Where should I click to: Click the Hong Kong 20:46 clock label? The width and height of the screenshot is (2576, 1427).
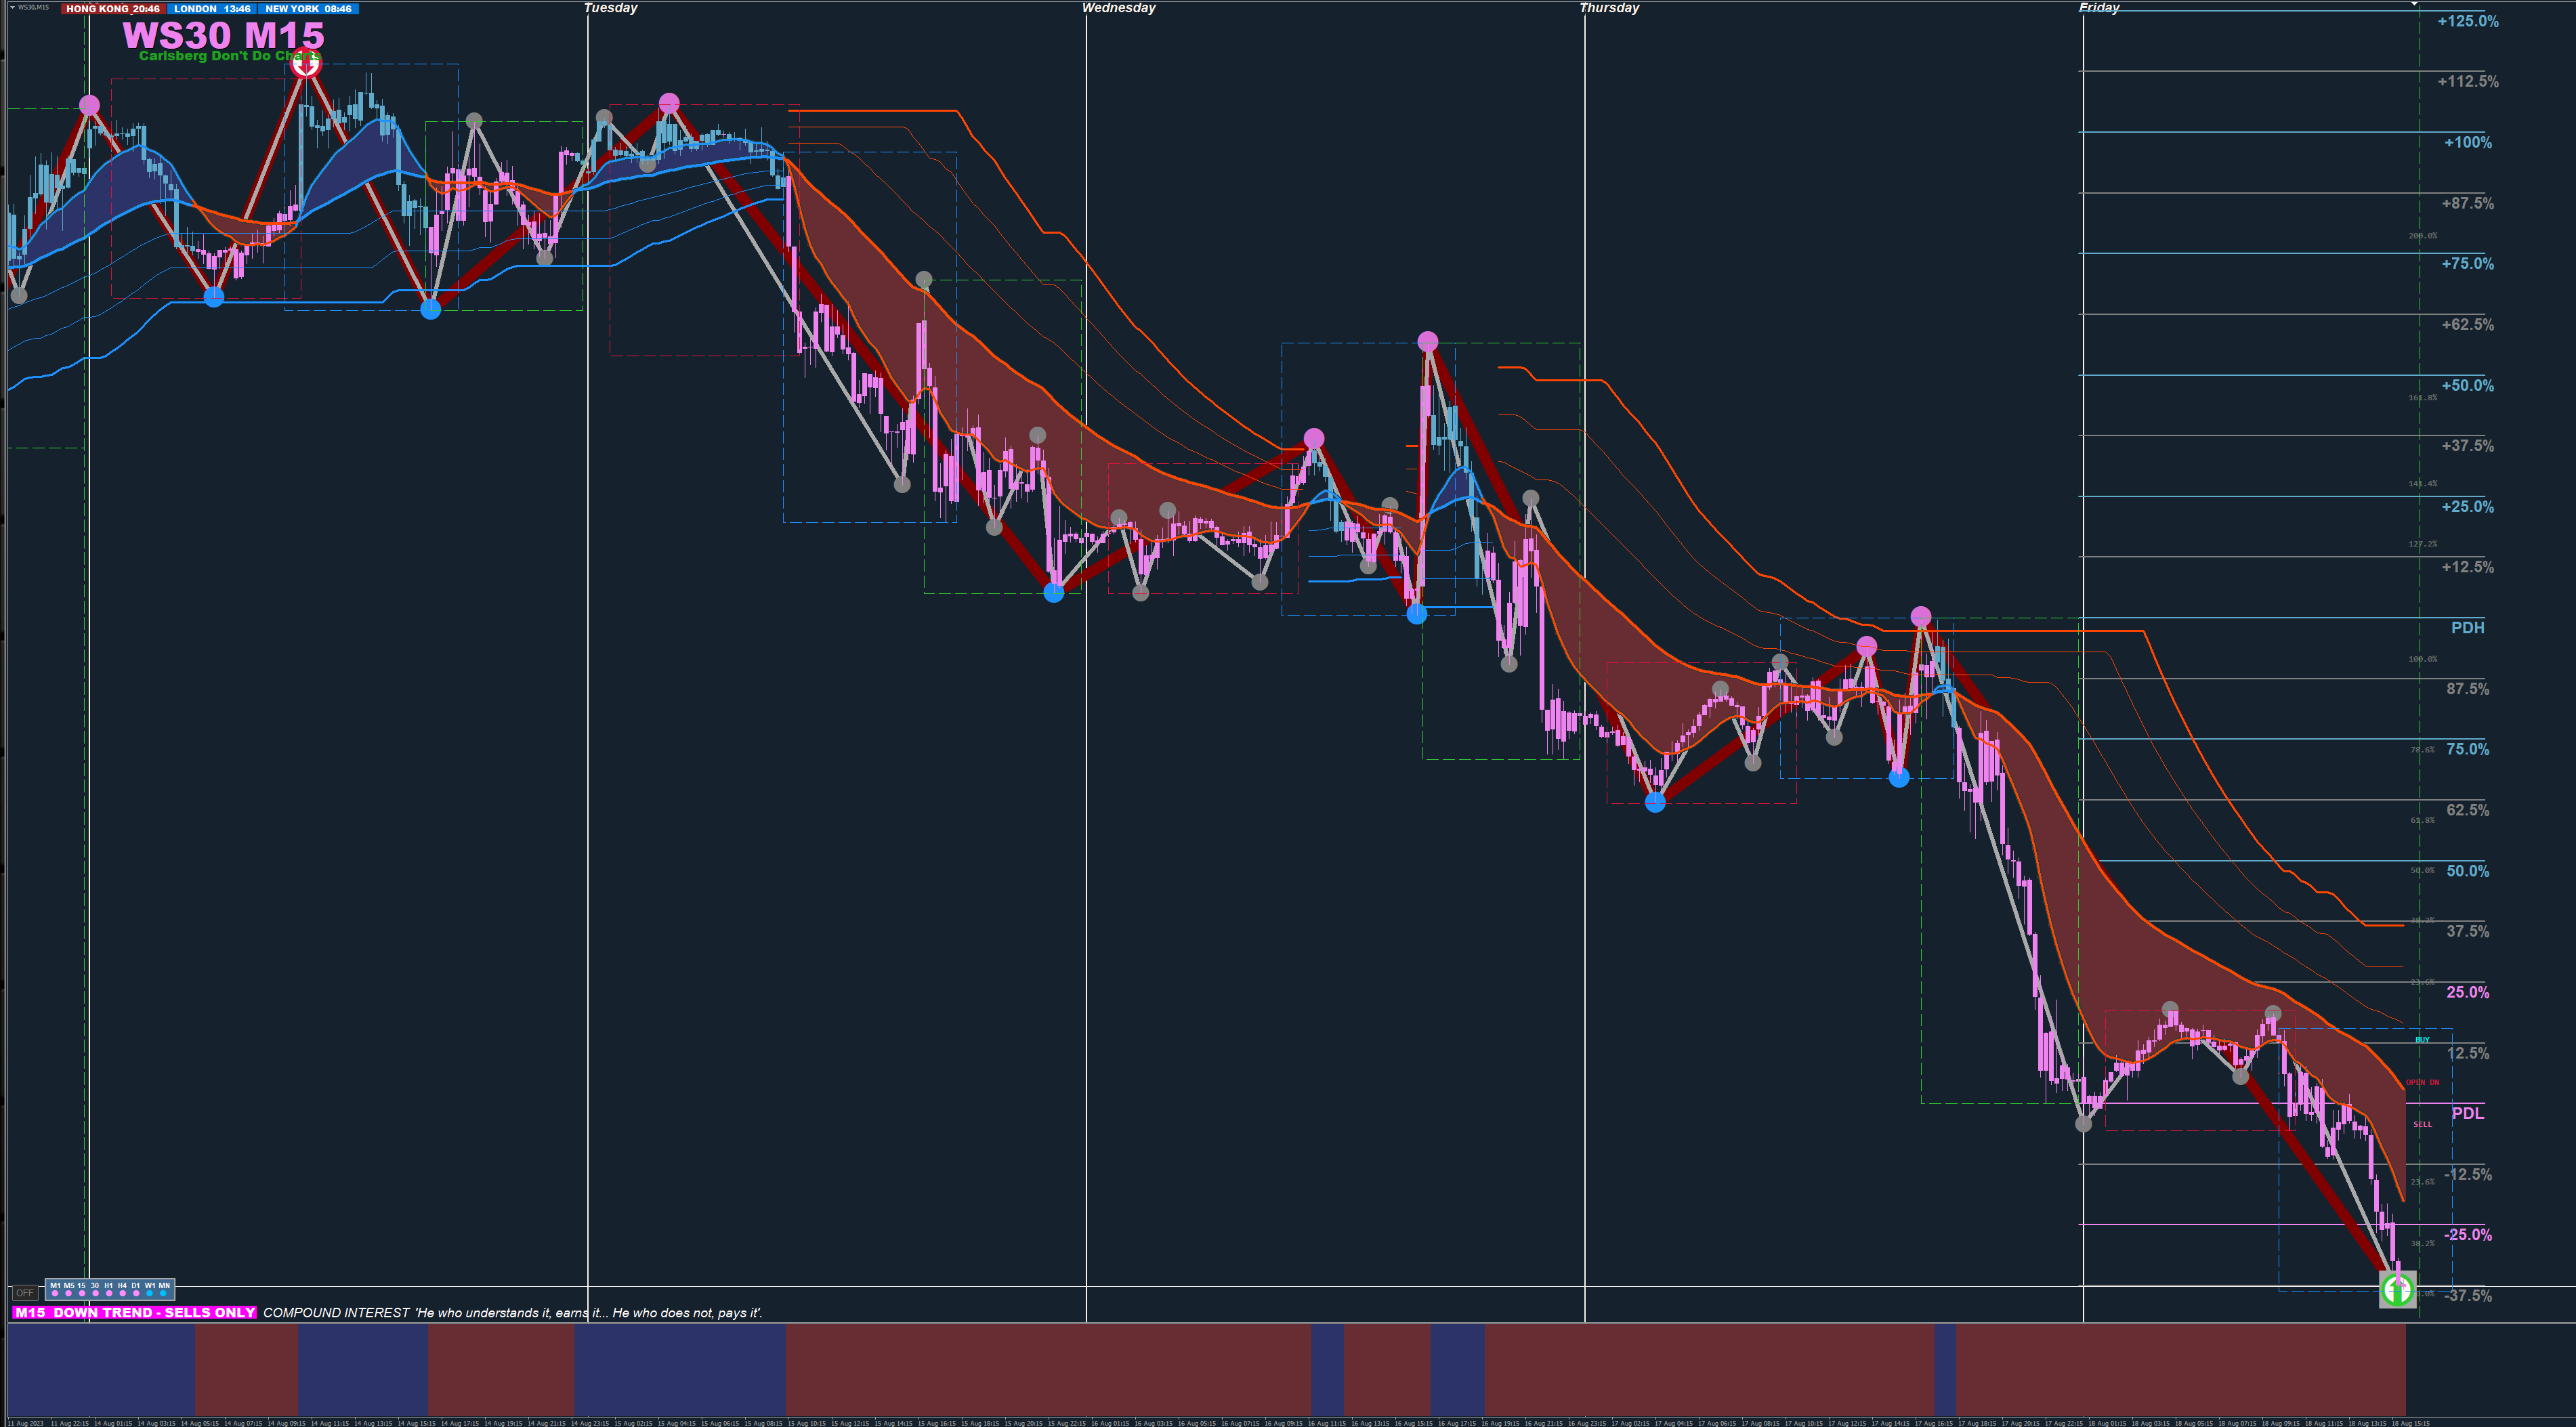(112, 9)
